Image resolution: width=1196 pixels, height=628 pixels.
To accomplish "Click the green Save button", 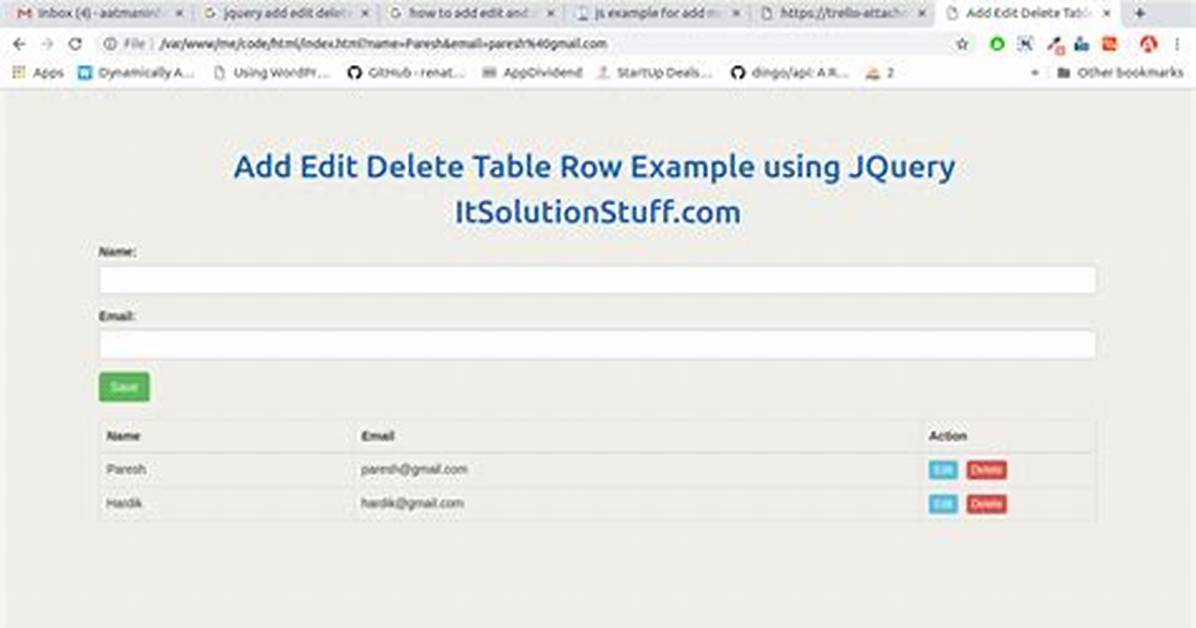I will (124, 387).
